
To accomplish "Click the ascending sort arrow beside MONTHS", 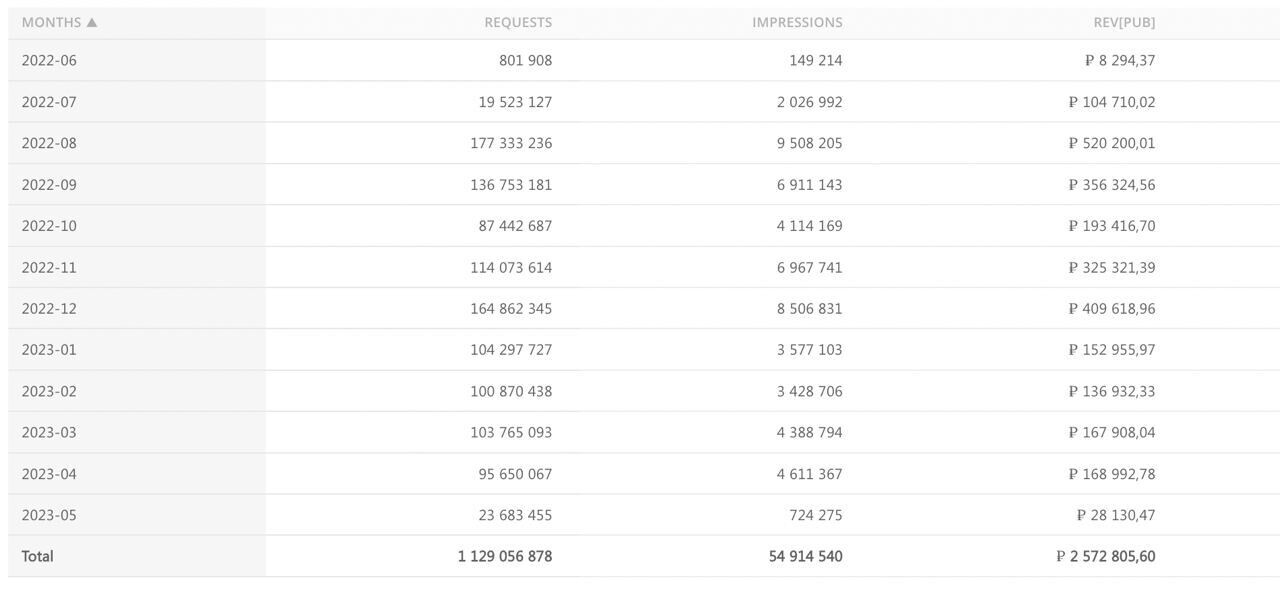I will tap(92, 22).
